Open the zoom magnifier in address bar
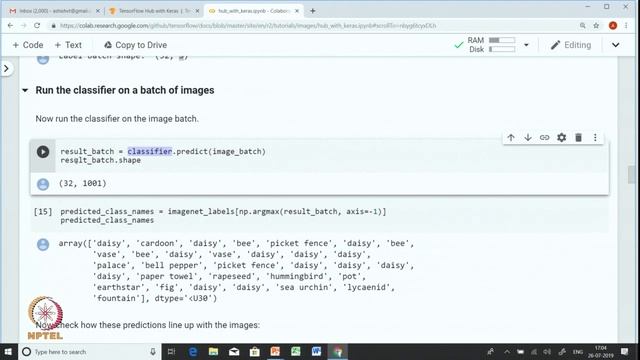Image resolution: width=640 pixels, height=360 pixels. 582,25
